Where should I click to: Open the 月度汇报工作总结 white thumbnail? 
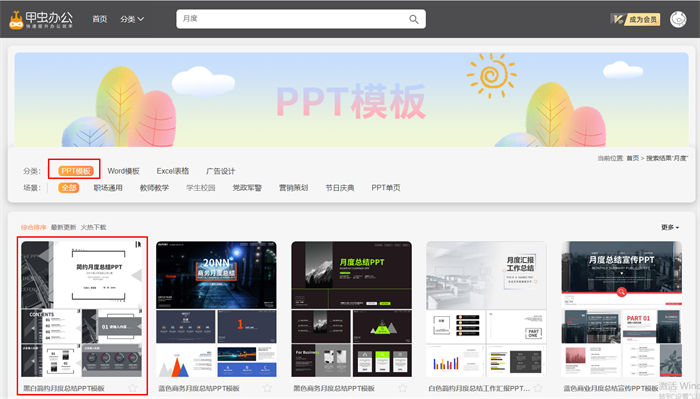487,309
